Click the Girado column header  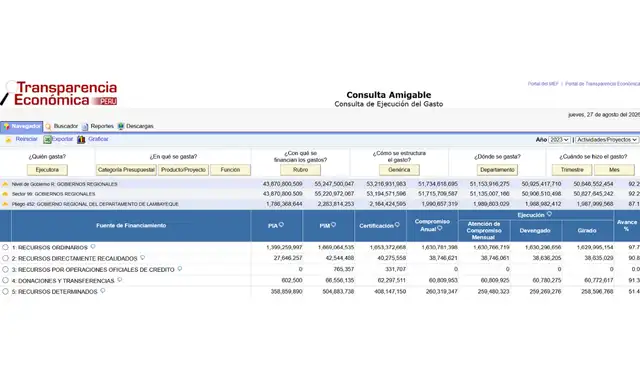pos(587,231)
